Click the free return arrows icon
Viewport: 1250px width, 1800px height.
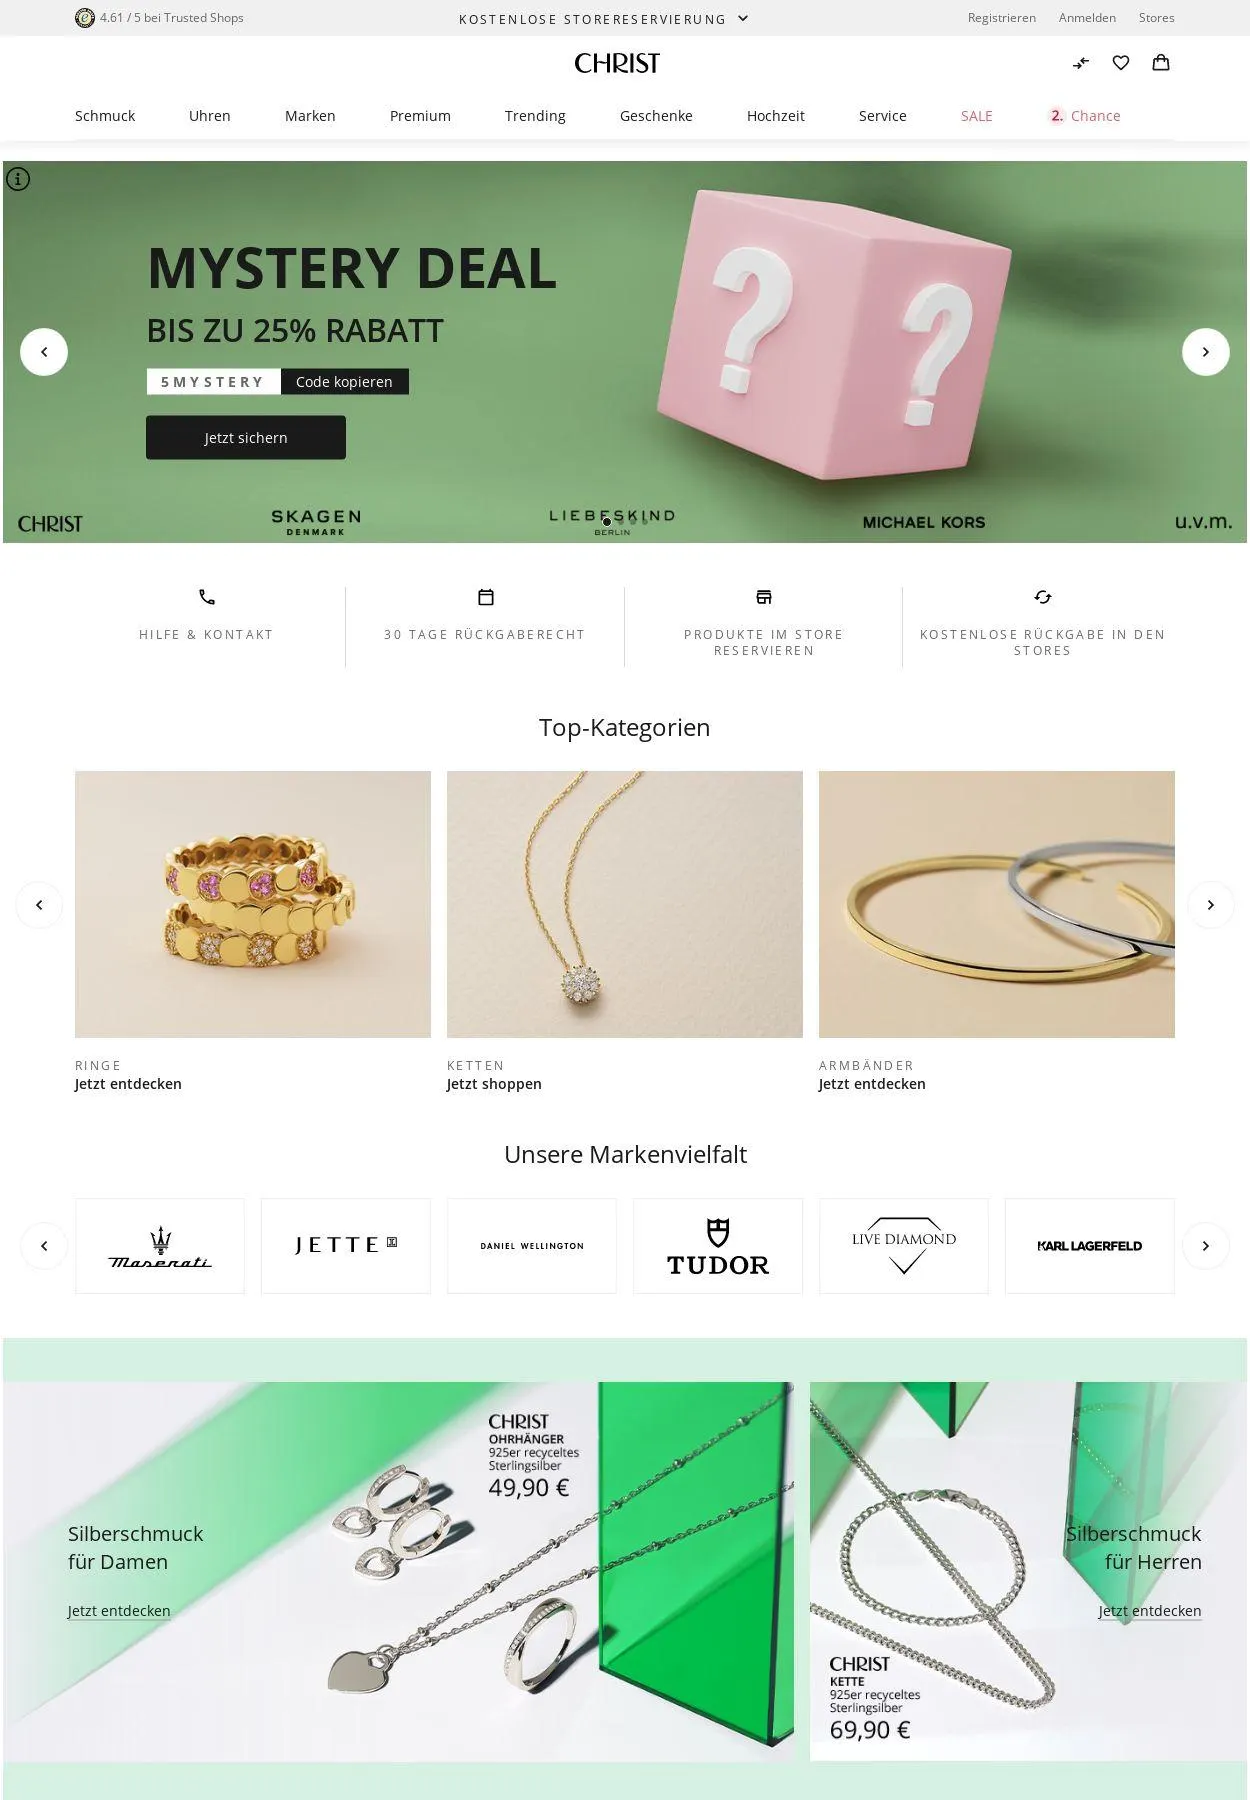click(1043, 597)
